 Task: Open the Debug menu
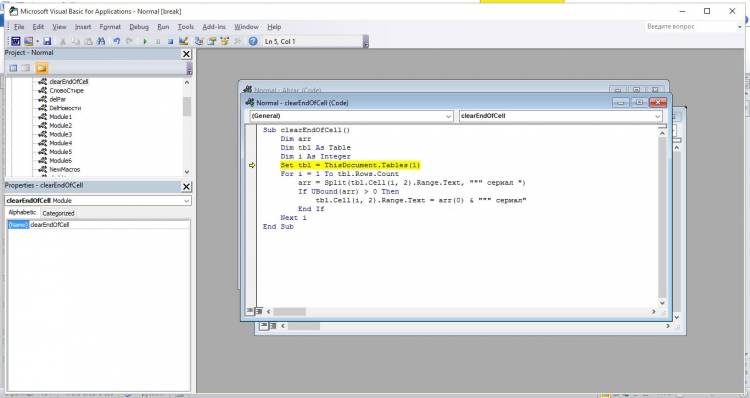click(x=139, y=27)
